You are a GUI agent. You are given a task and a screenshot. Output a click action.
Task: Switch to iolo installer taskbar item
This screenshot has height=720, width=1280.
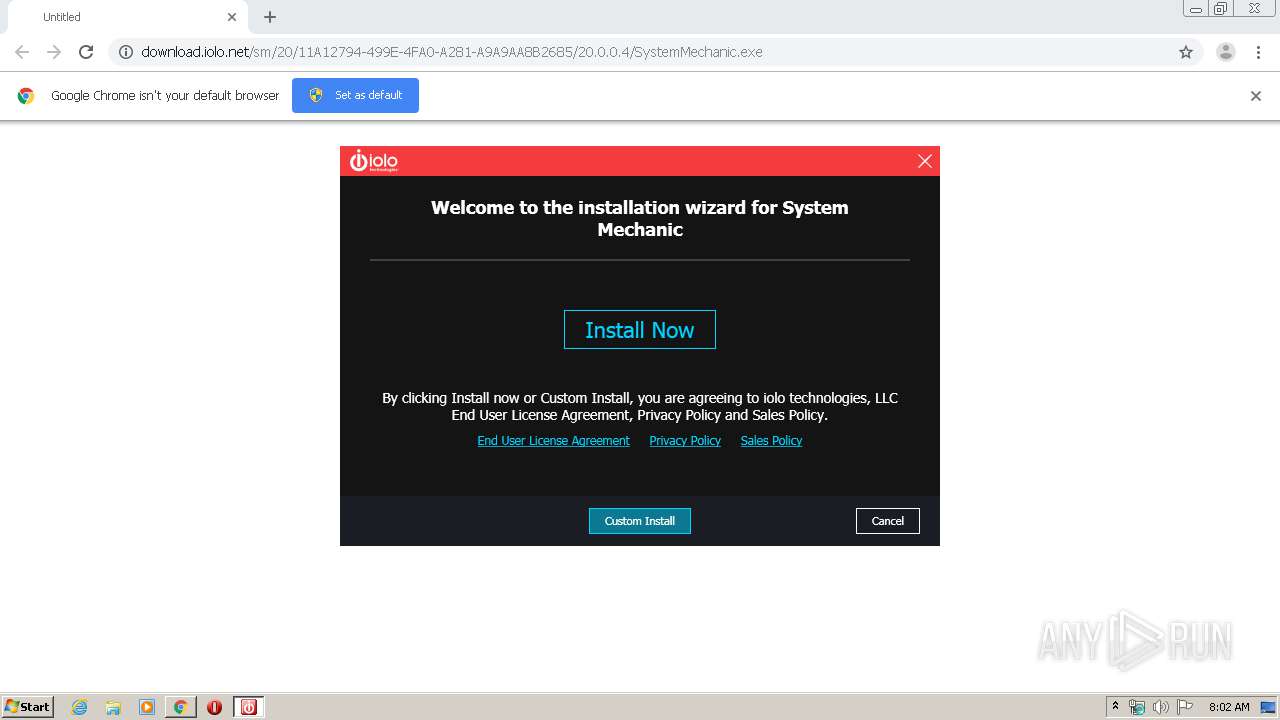tap(249, 707)
